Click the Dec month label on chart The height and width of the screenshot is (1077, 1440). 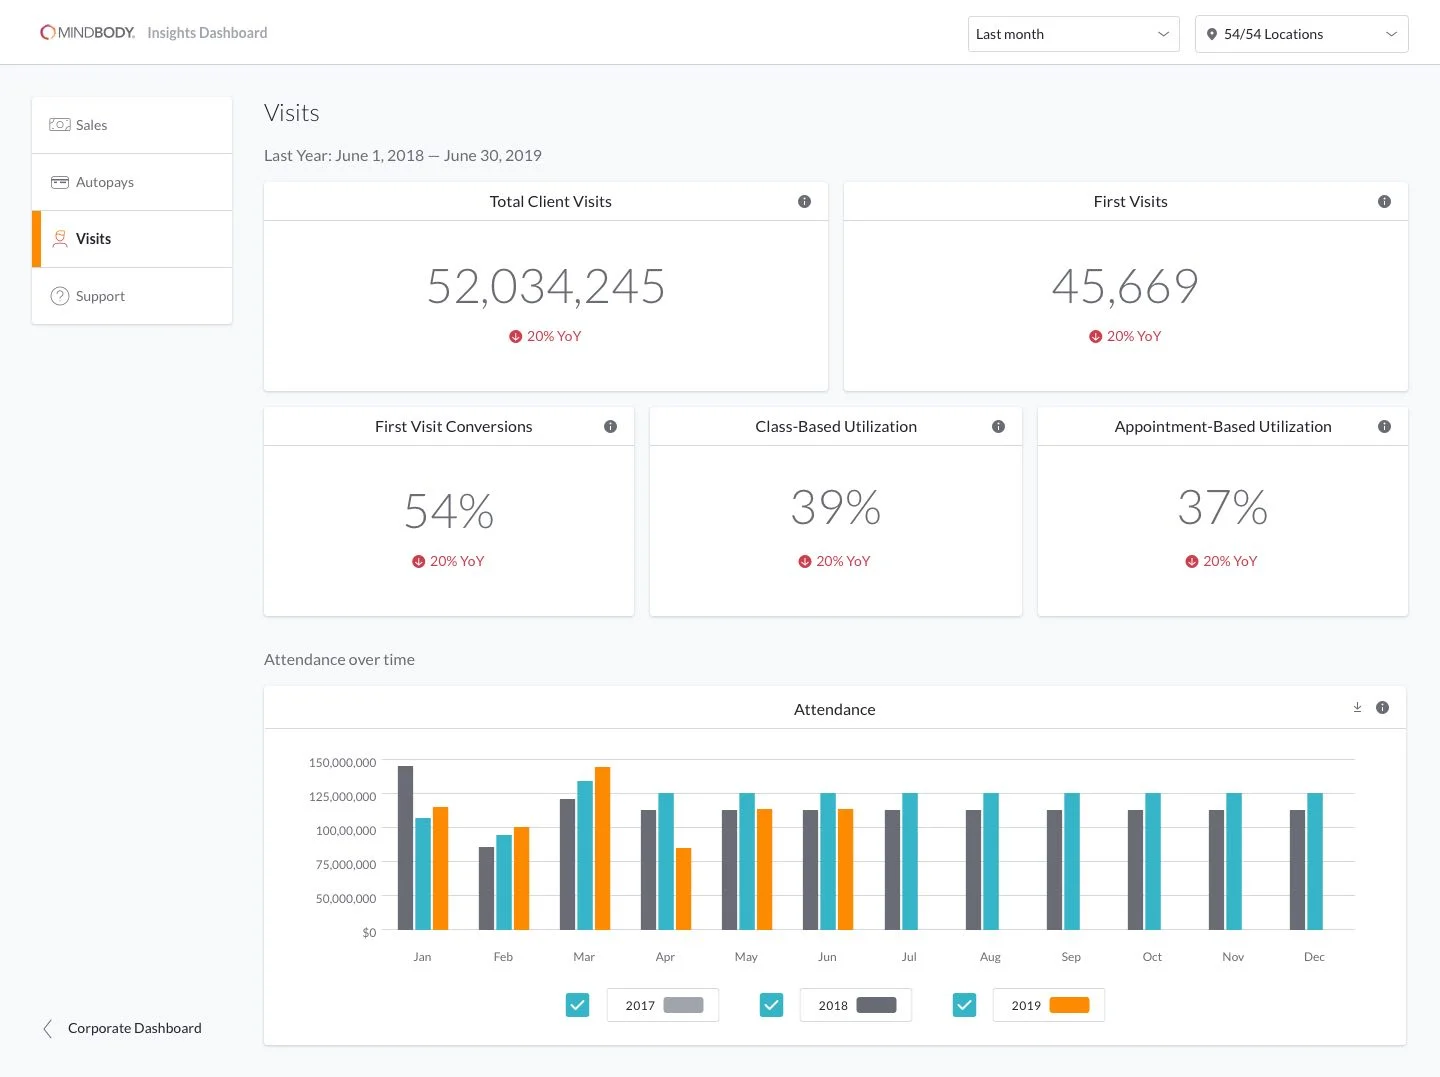coord(1314,957)
